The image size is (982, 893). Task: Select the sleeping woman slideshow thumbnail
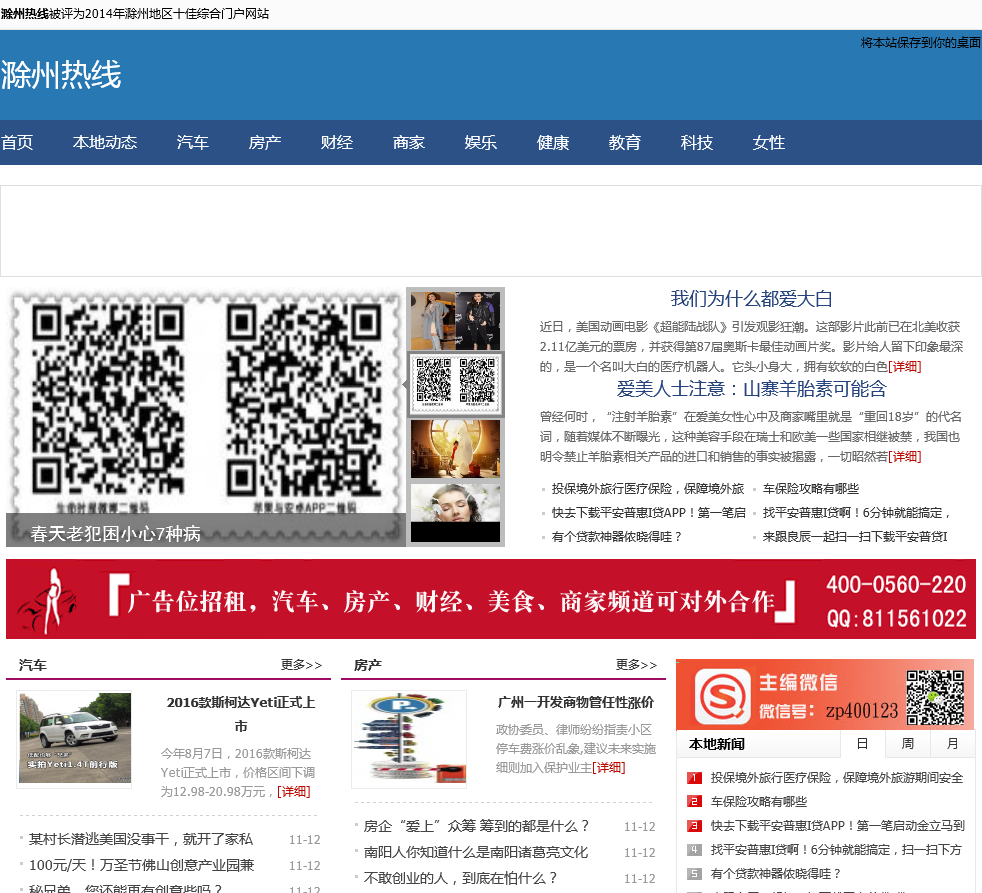click(x=455, y=512)
